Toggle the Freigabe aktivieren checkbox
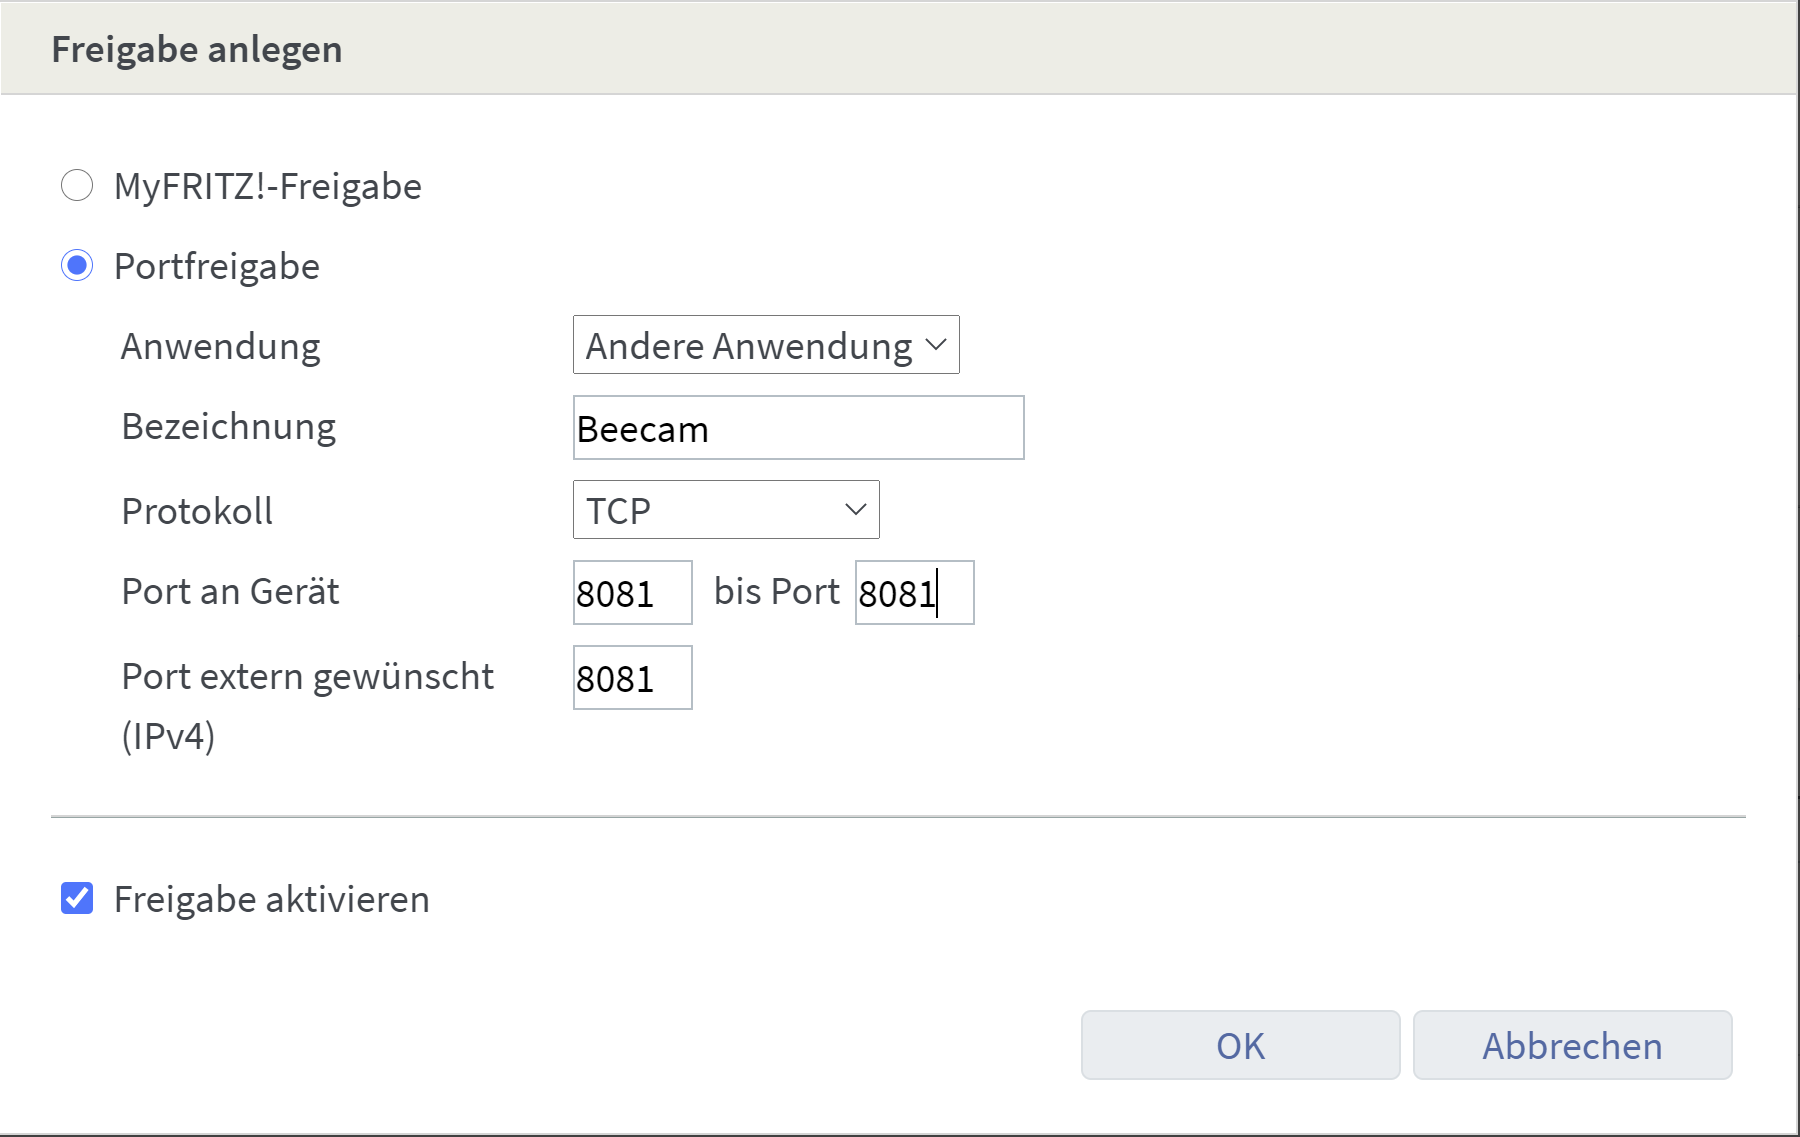The width and height of the screenshot is (1800, 1137). click(76, 898)
